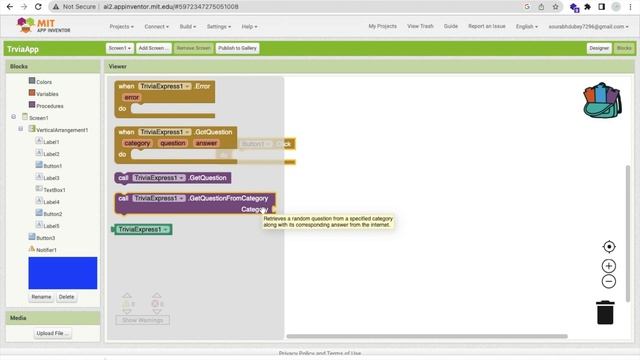The image size is (640, 360).
Task: Open View Trash link
Action: (x=420, y=26)
